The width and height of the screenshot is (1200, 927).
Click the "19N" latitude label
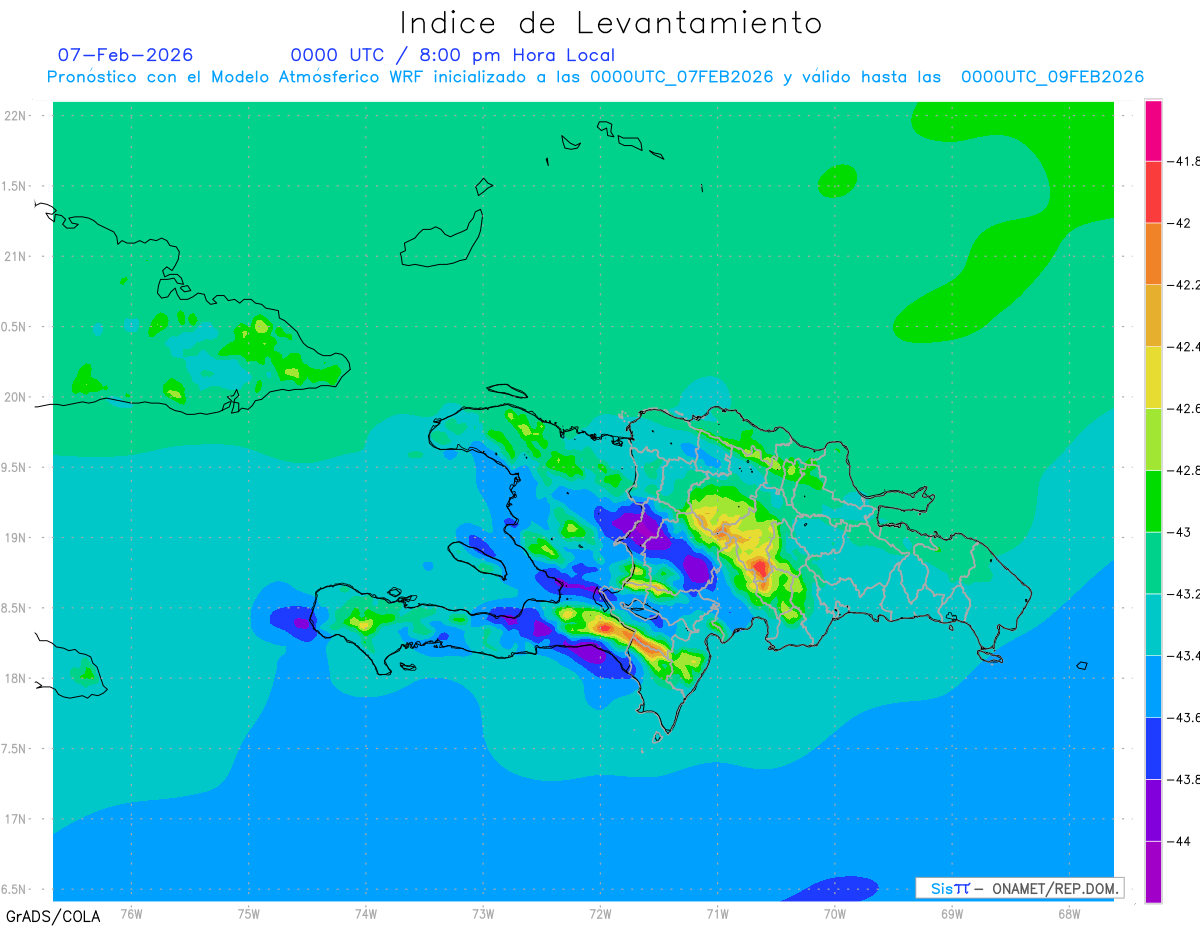point(15,538)
